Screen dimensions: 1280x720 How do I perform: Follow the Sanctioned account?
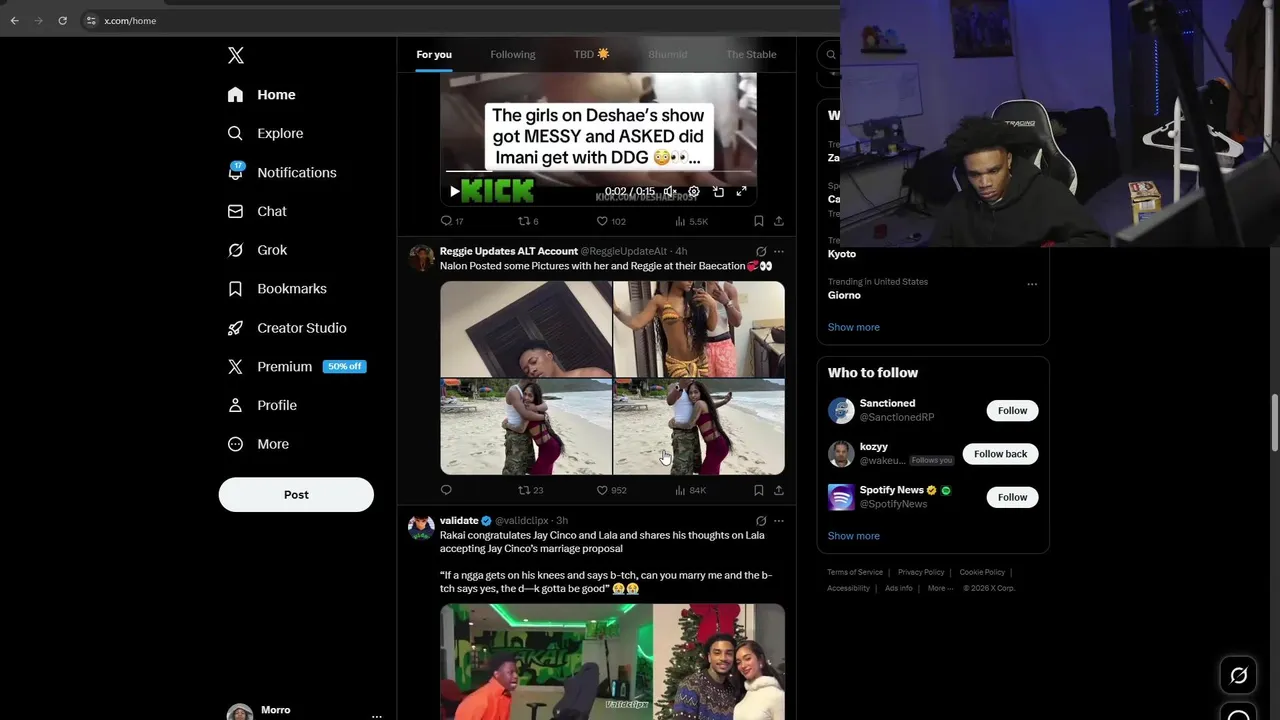tap(1012, 411)
